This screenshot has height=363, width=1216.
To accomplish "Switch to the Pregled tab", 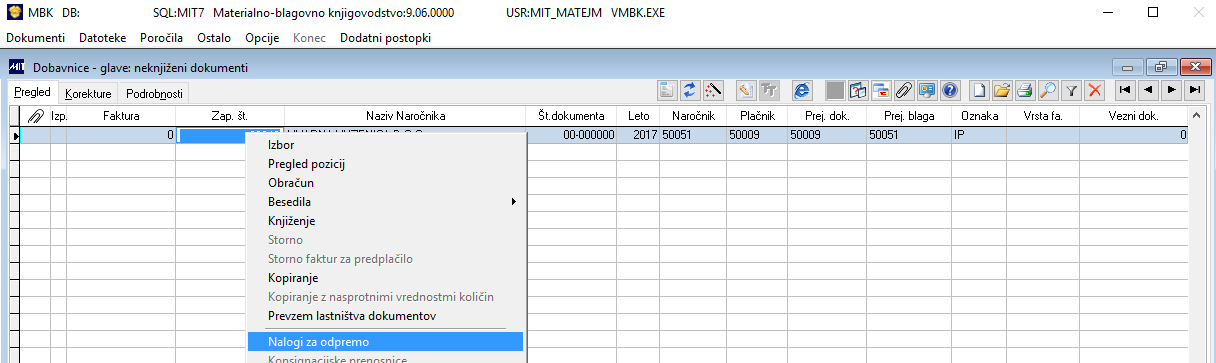I will [x=32, y=92].
